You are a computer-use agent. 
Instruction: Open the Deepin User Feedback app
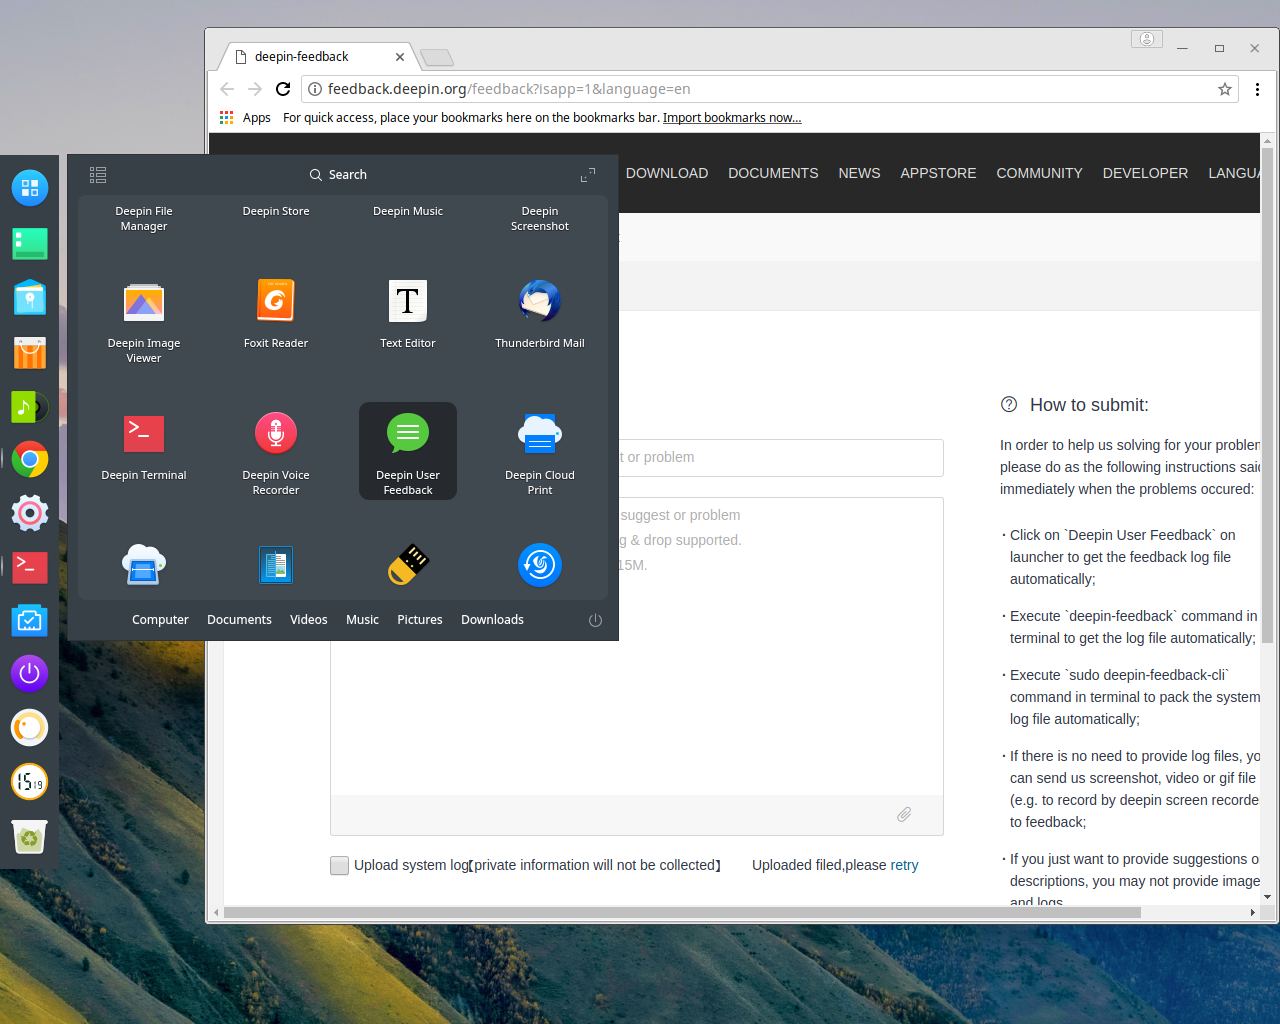(x=408, y=451)
